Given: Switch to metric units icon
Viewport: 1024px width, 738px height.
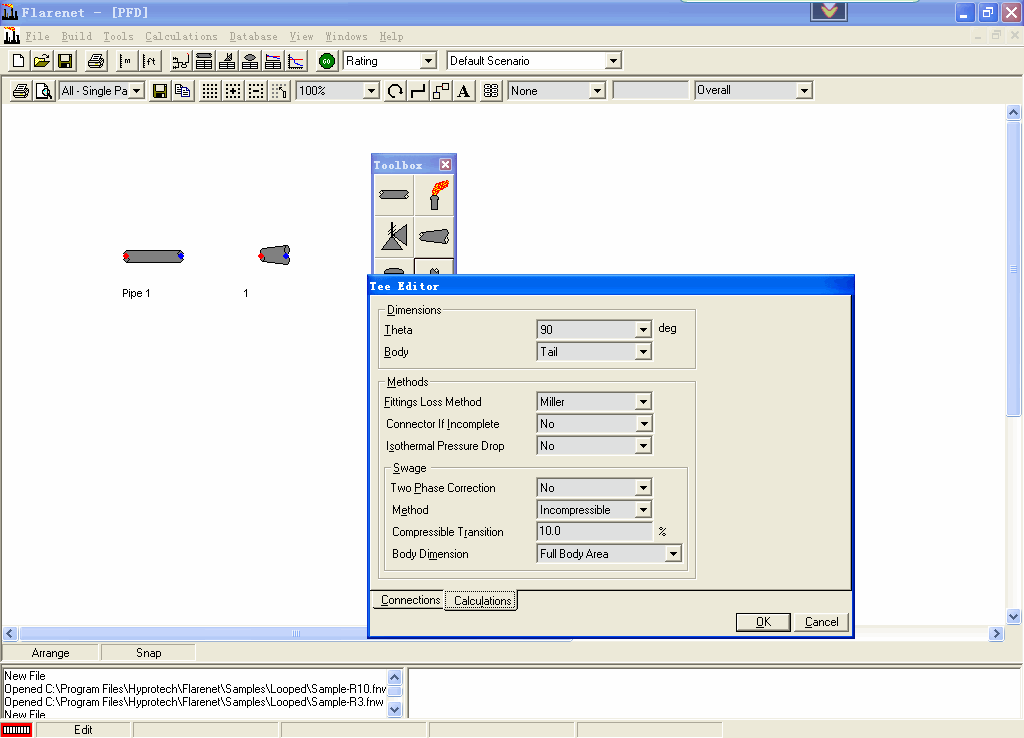Looking at the screenshot, I should click(126, 61).
